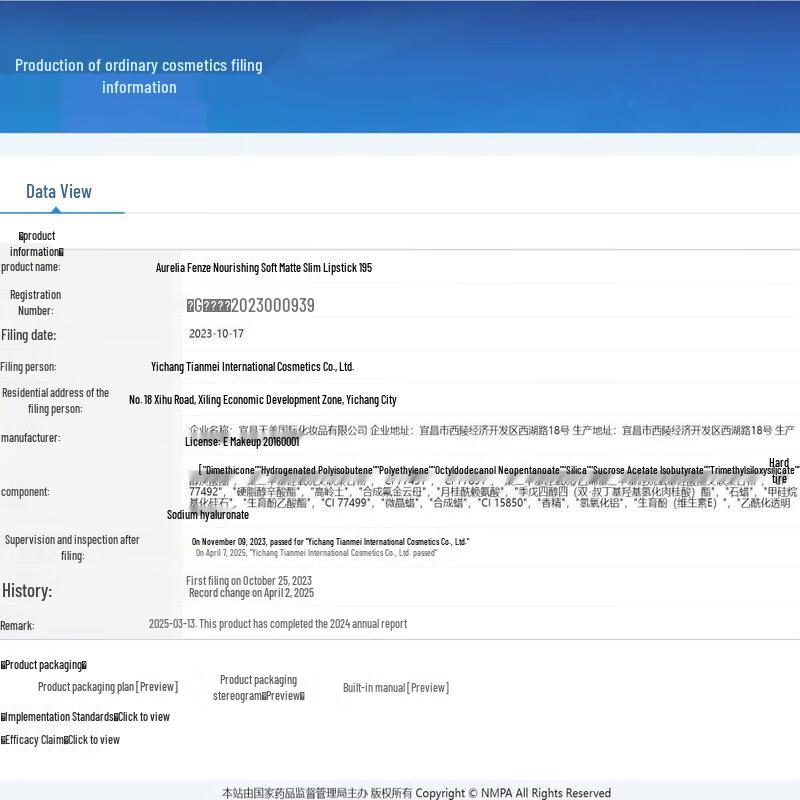Click the NMPA copyright footer text
This screenshot has width=800, height=800.
coord(416,793)
